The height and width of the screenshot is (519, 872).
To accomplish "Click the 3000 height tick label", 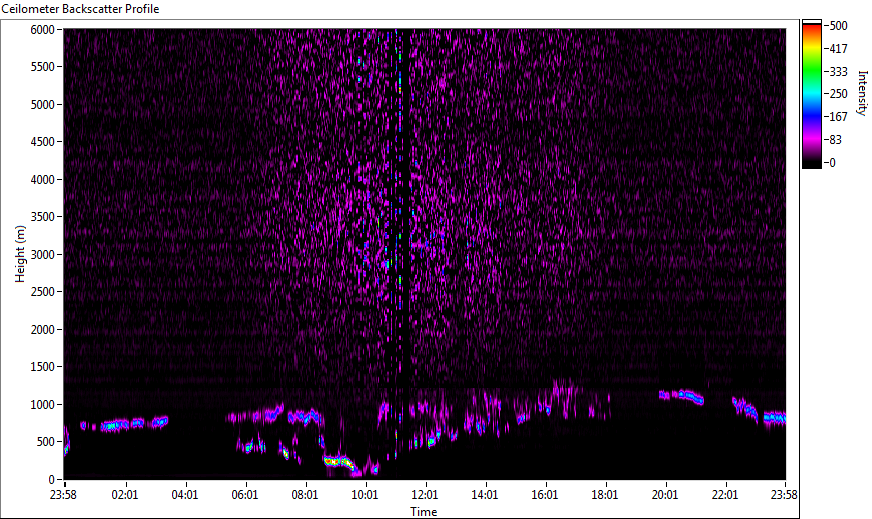I will coord(42,255).
